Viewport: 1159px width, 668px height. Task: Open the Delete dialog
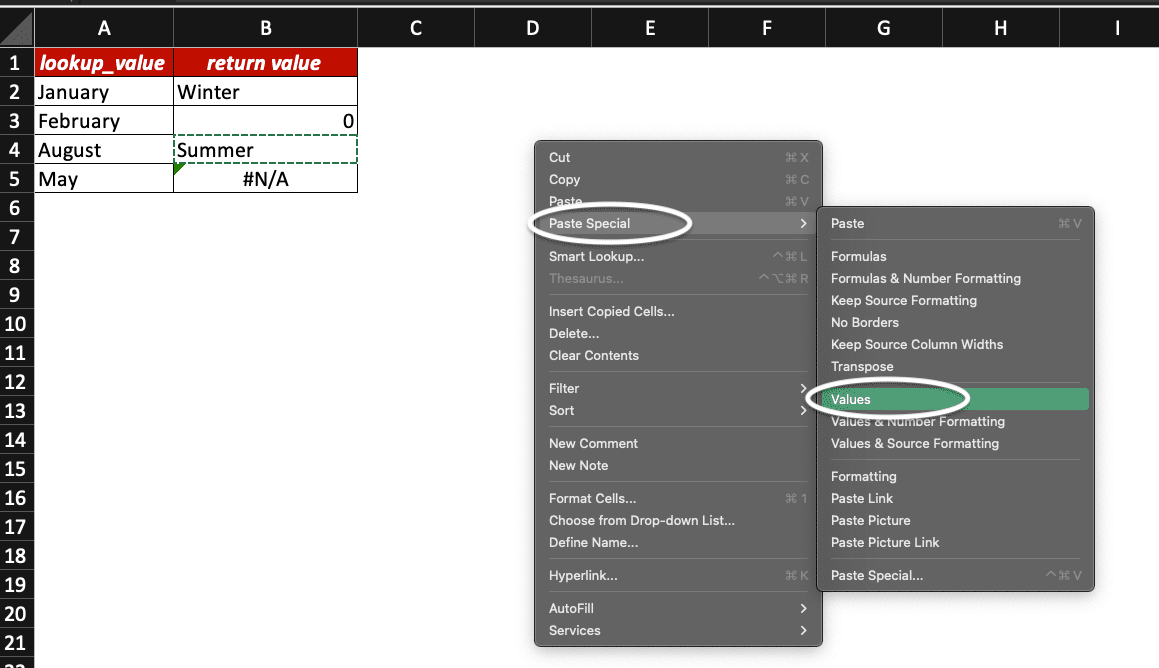click(574, 333)
